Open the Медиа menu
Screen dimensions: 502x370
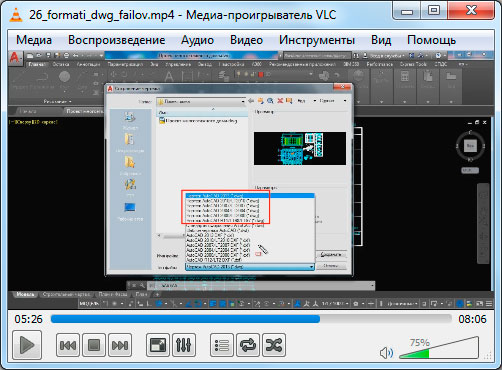(34, 40)
